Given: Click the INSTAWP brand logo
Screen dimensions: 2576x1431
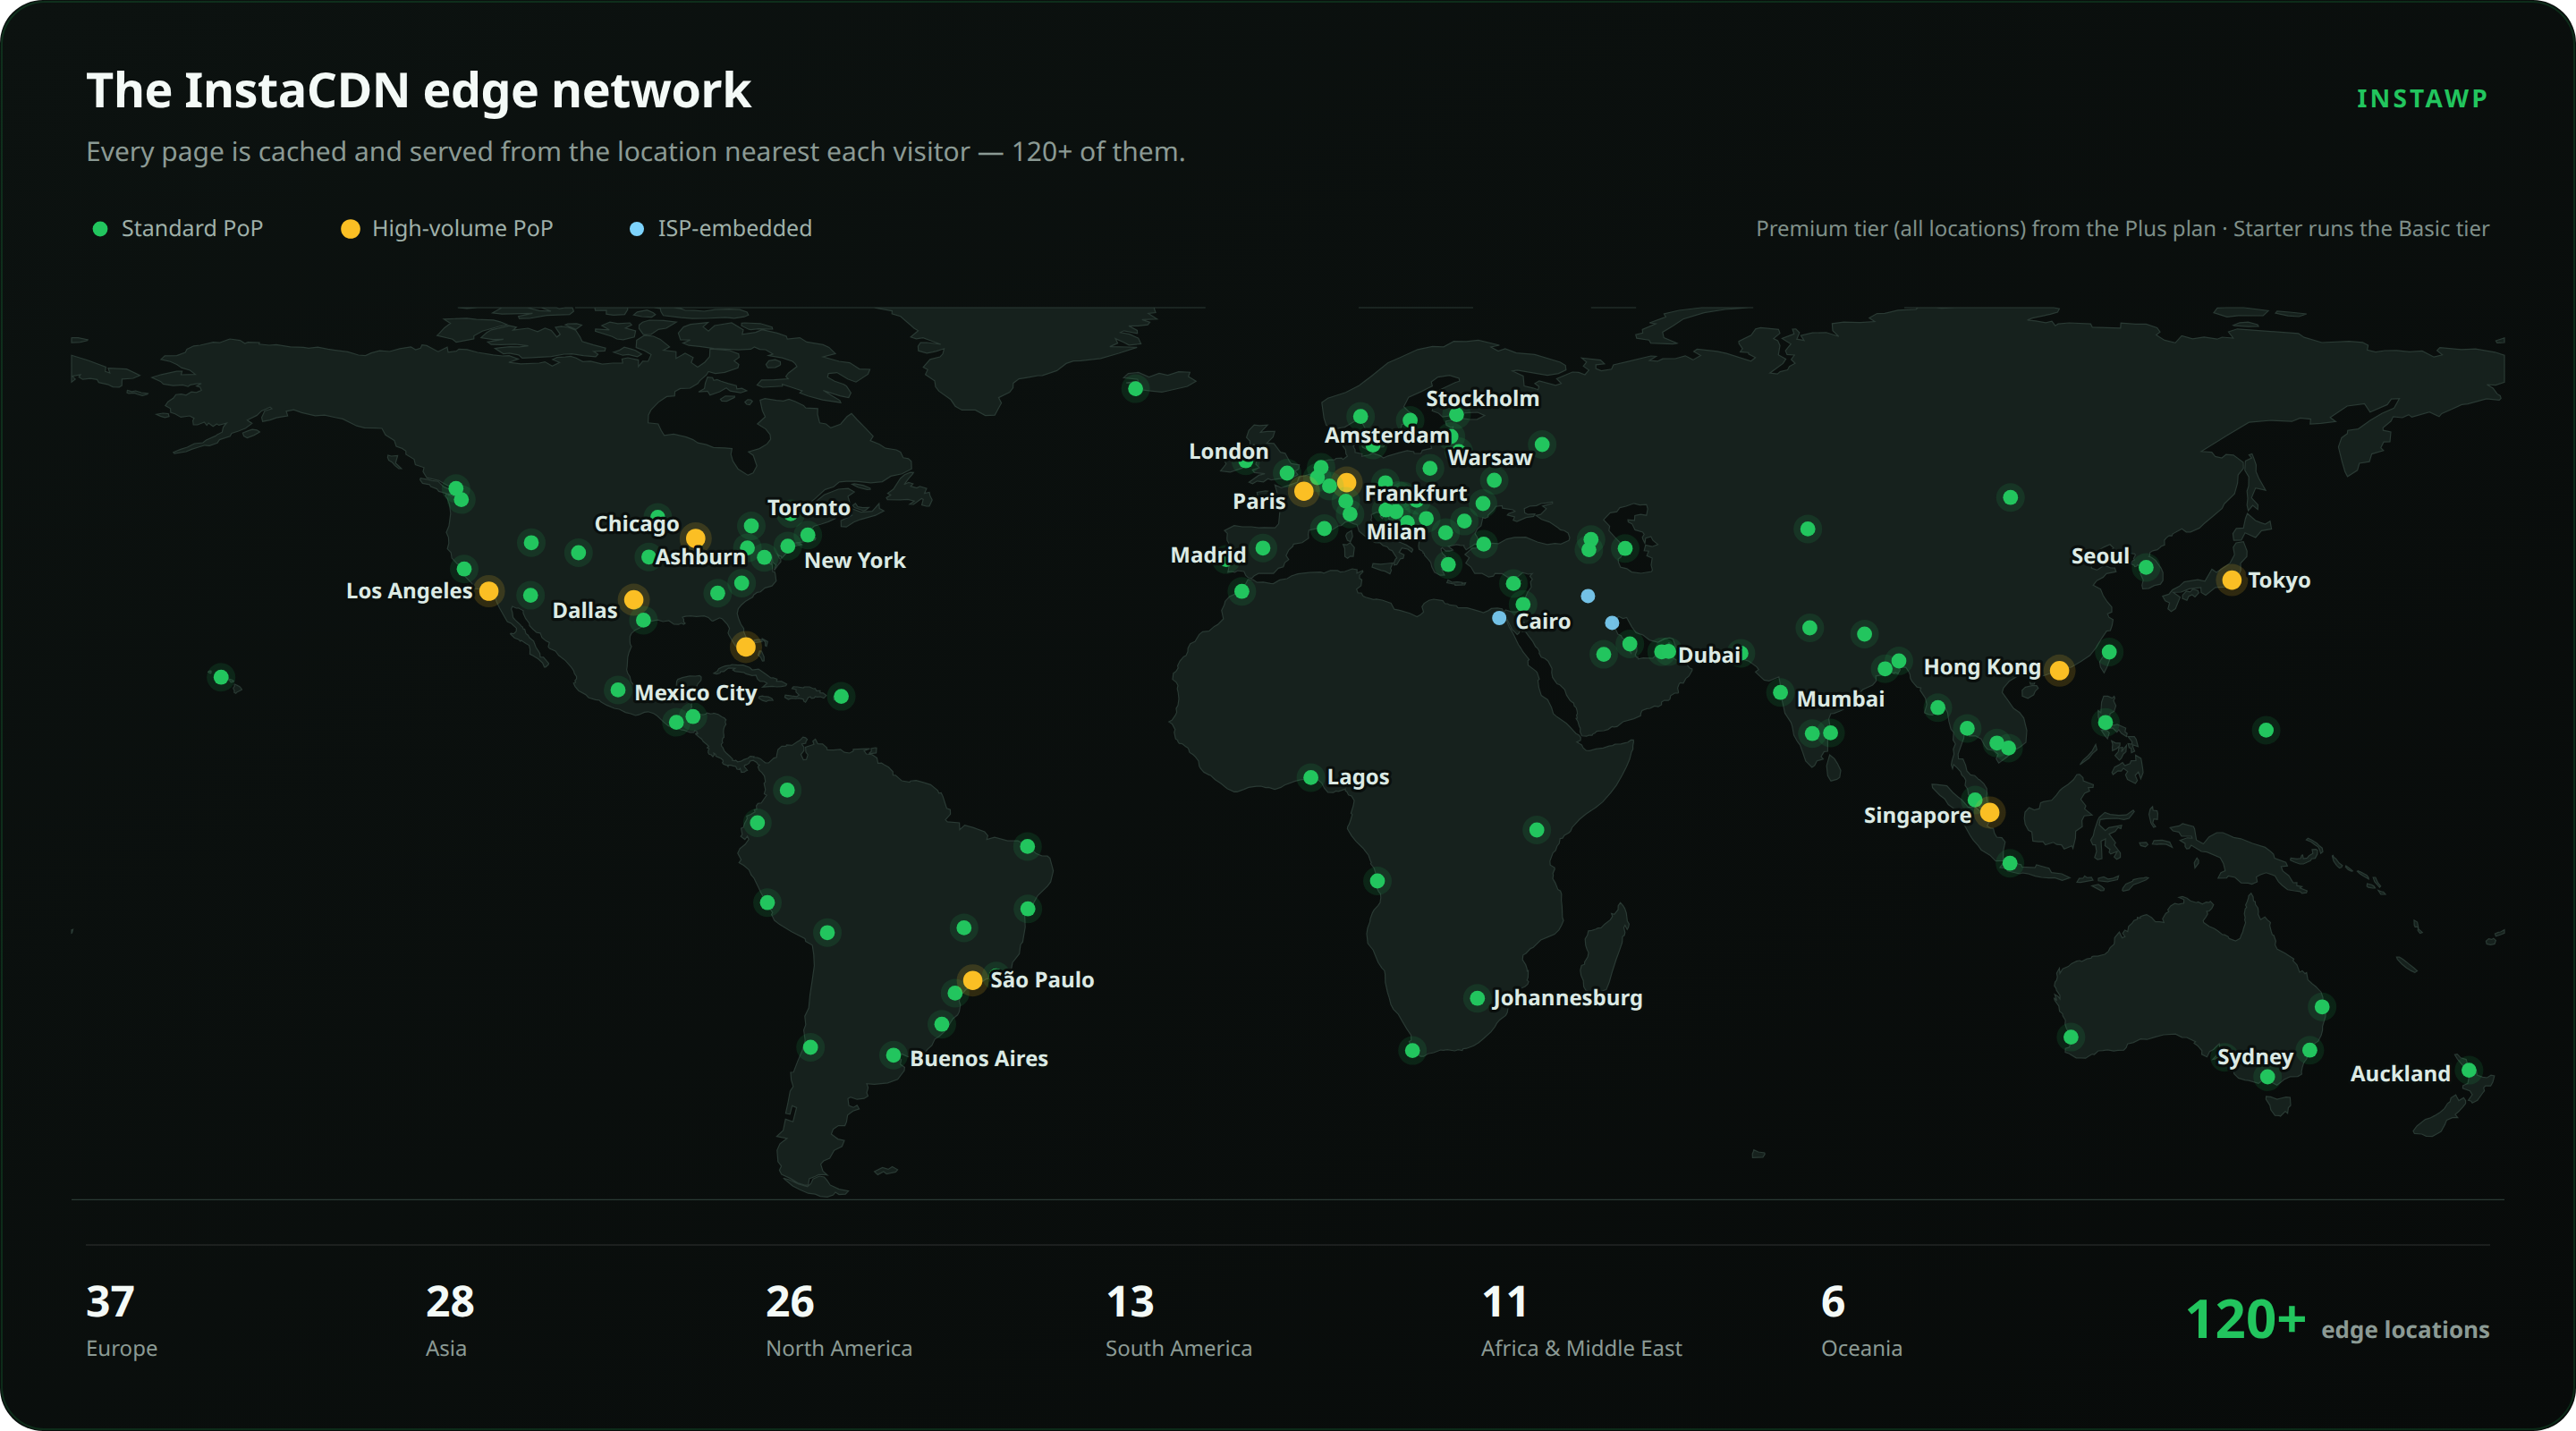Looking at the screenshot, I should click(x=2422, y=98).
